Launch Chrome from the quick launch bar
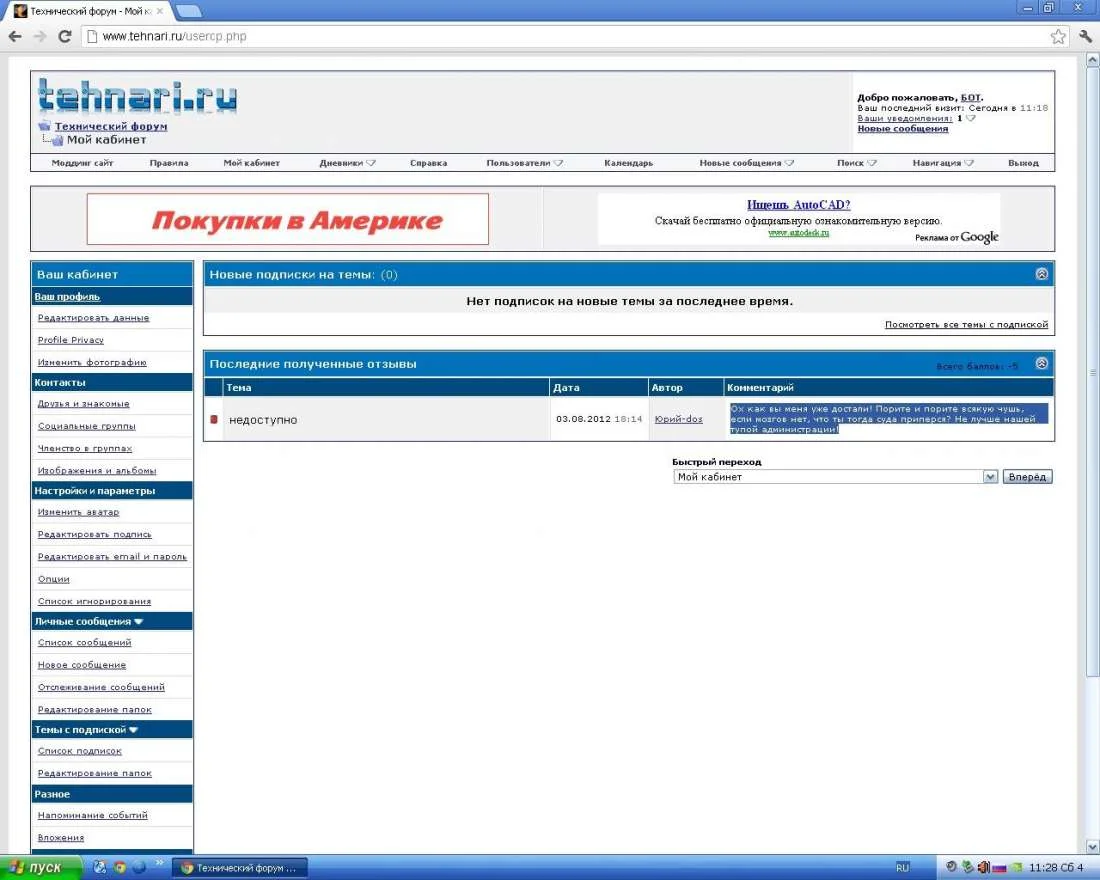This screenshot has width=1100, height=880. click(x=120, y=867)
